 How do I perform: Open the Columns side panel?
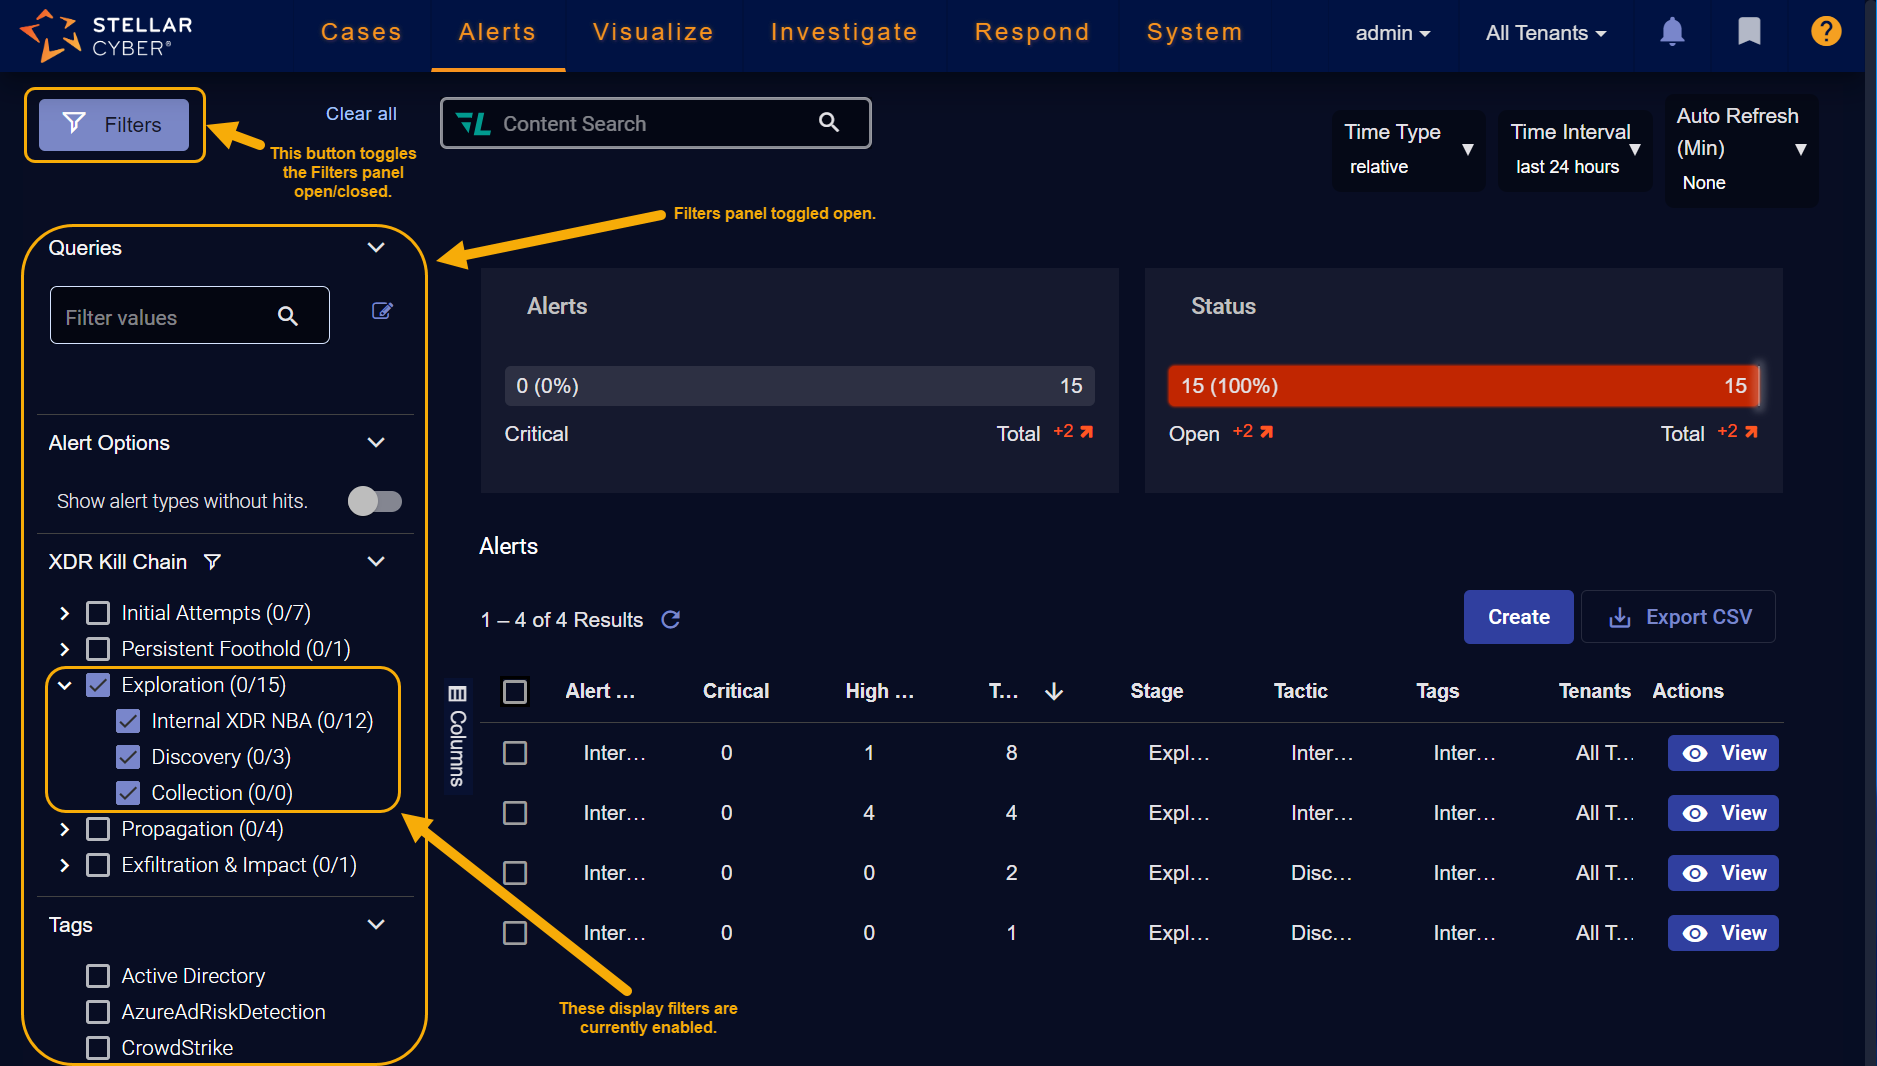click(x=457, y=736)
